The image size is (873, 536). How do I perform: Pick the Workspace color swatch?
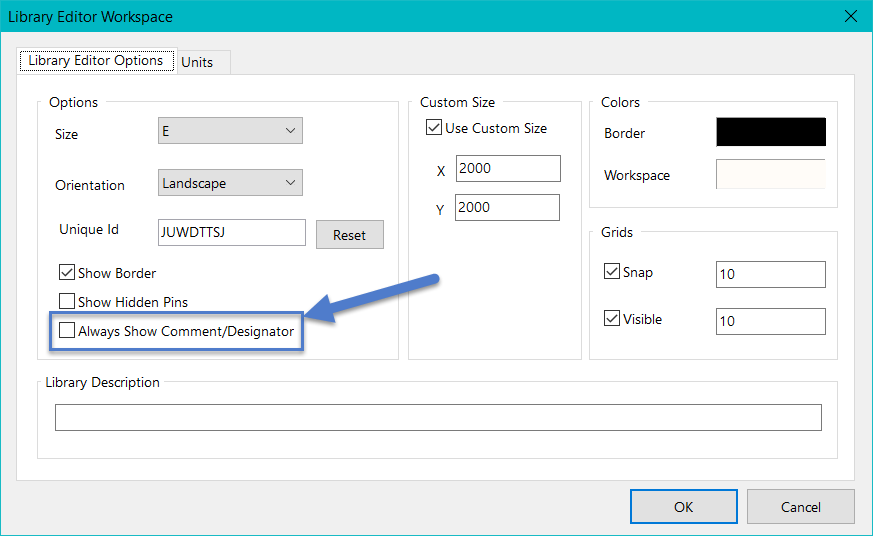coord(770,174)
